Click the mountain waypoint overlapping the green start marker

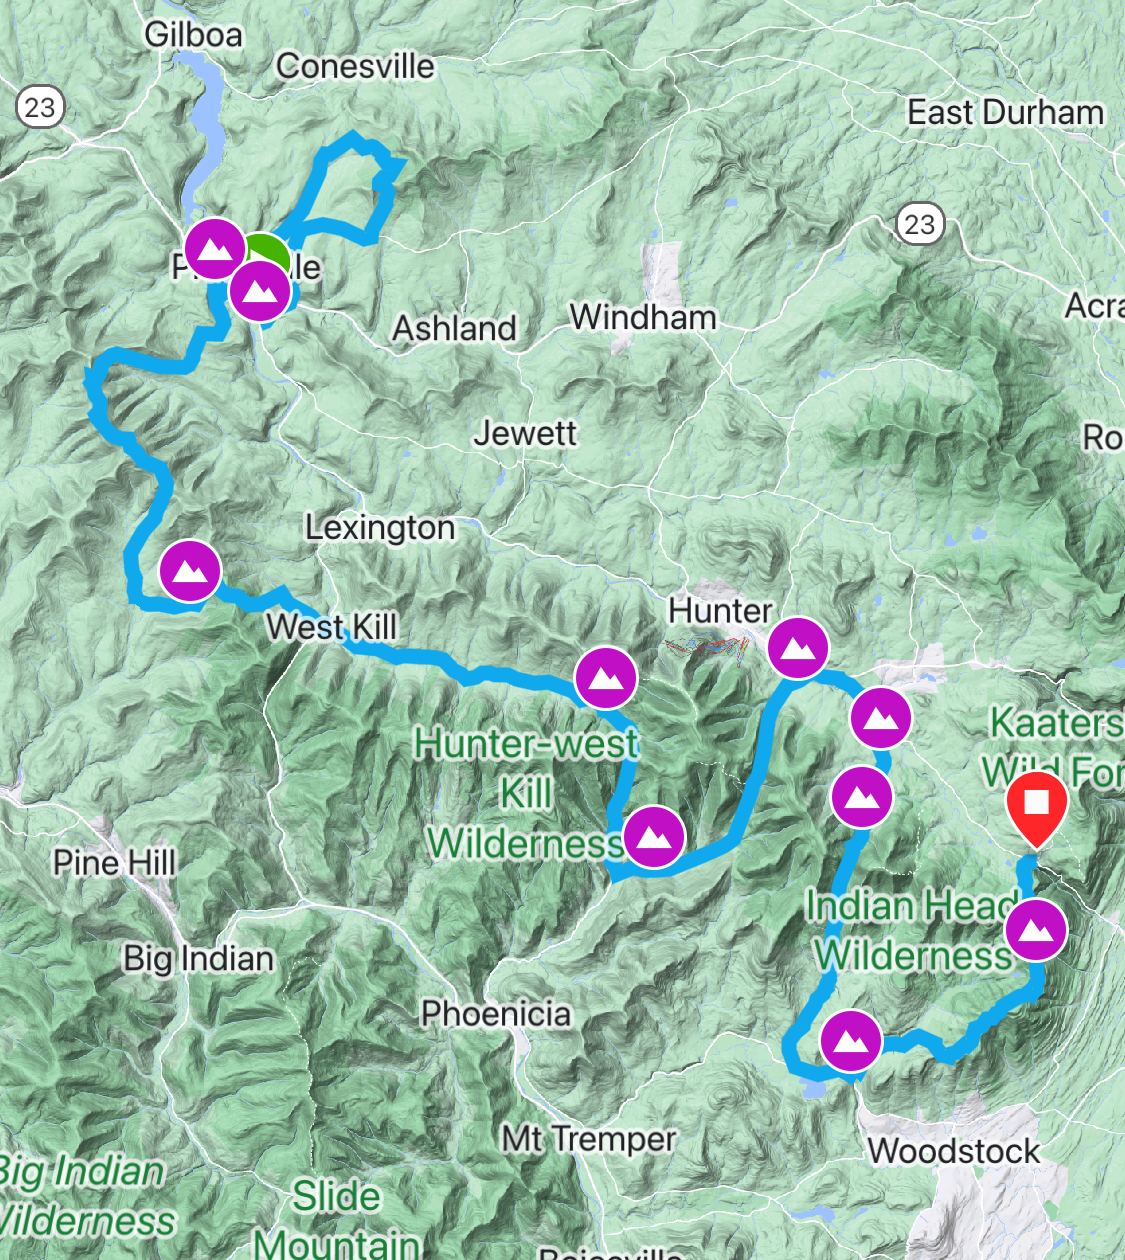coord(260,290)
